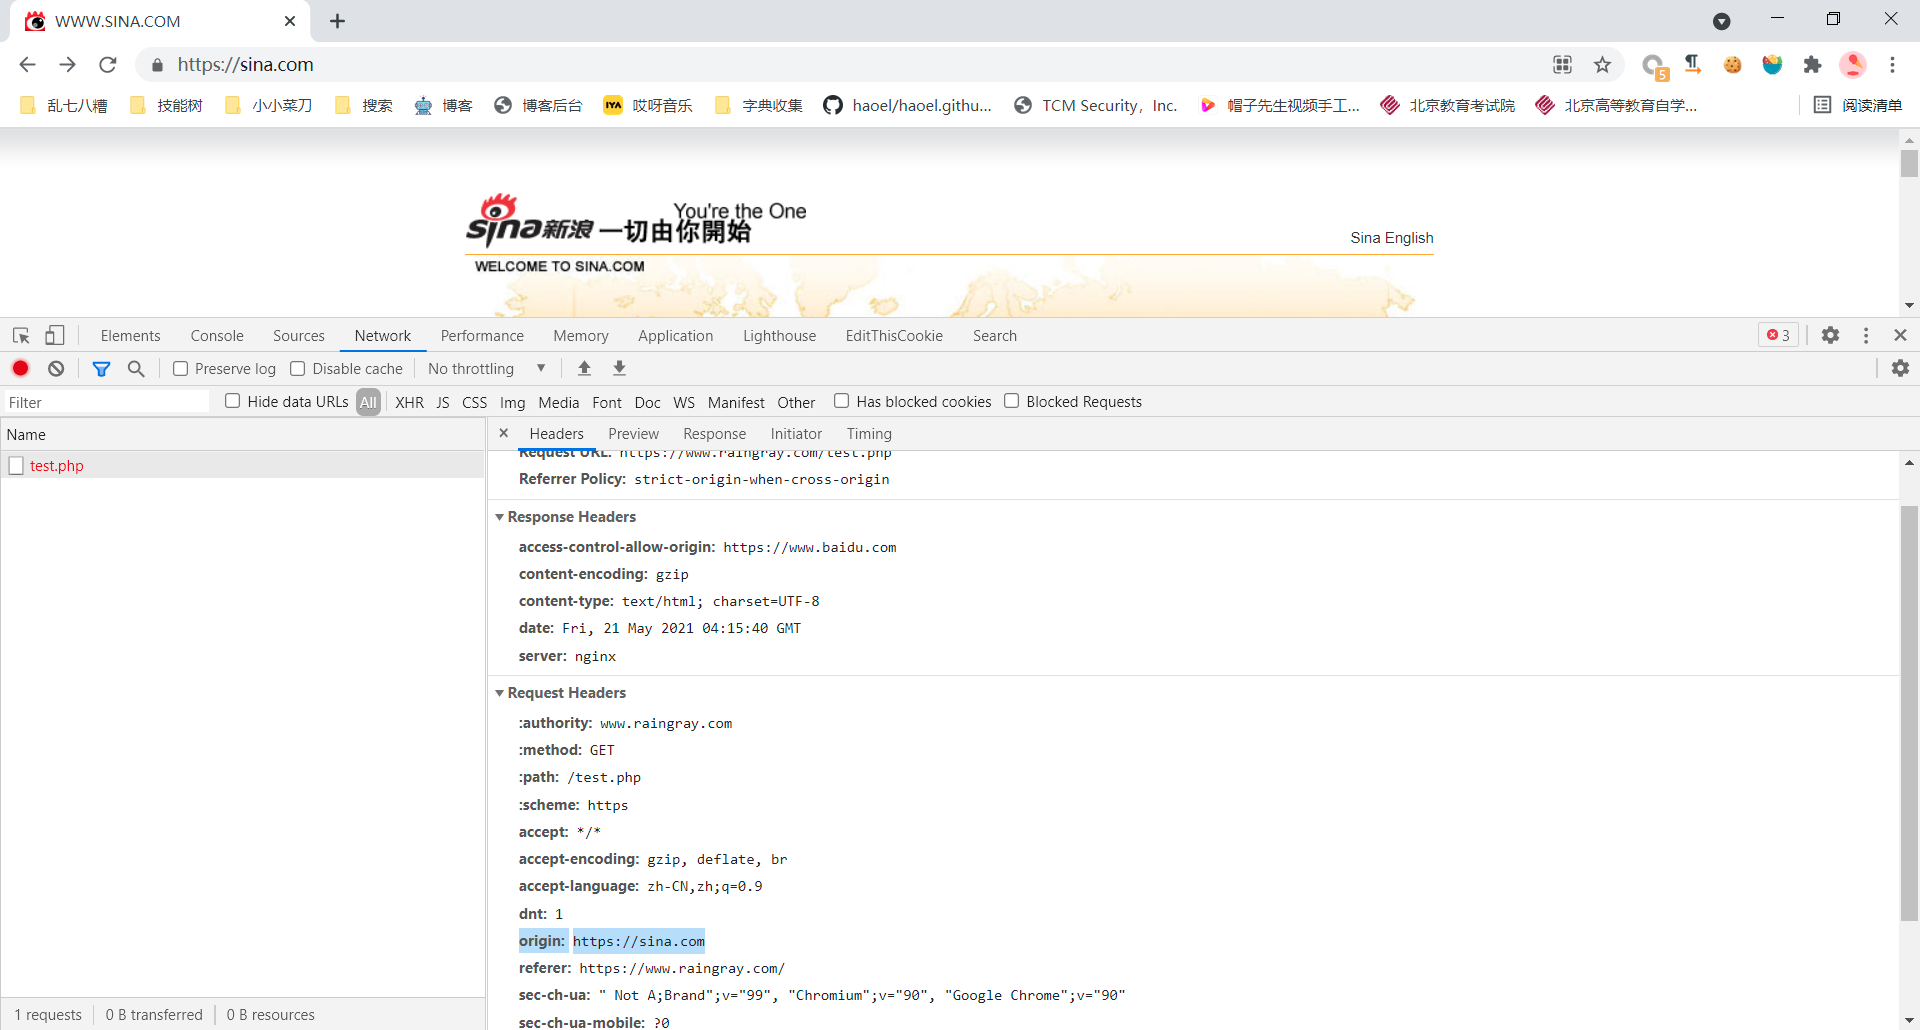Reload the sina.com page
Viewport: 1920px width, 1030px height.
(x=108, y=65)
